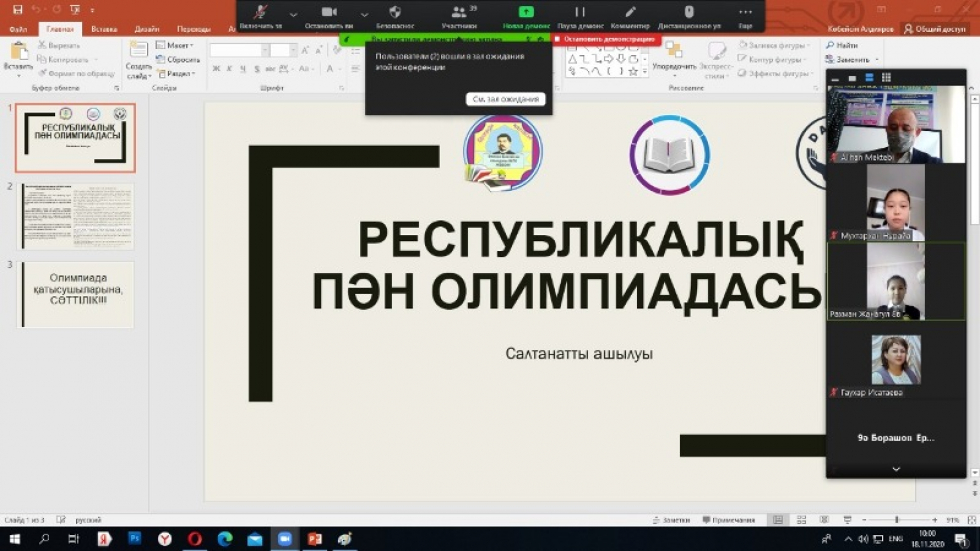
Task: Switch to the Вставка ribbon tab
Action: [x=104, y=29]
